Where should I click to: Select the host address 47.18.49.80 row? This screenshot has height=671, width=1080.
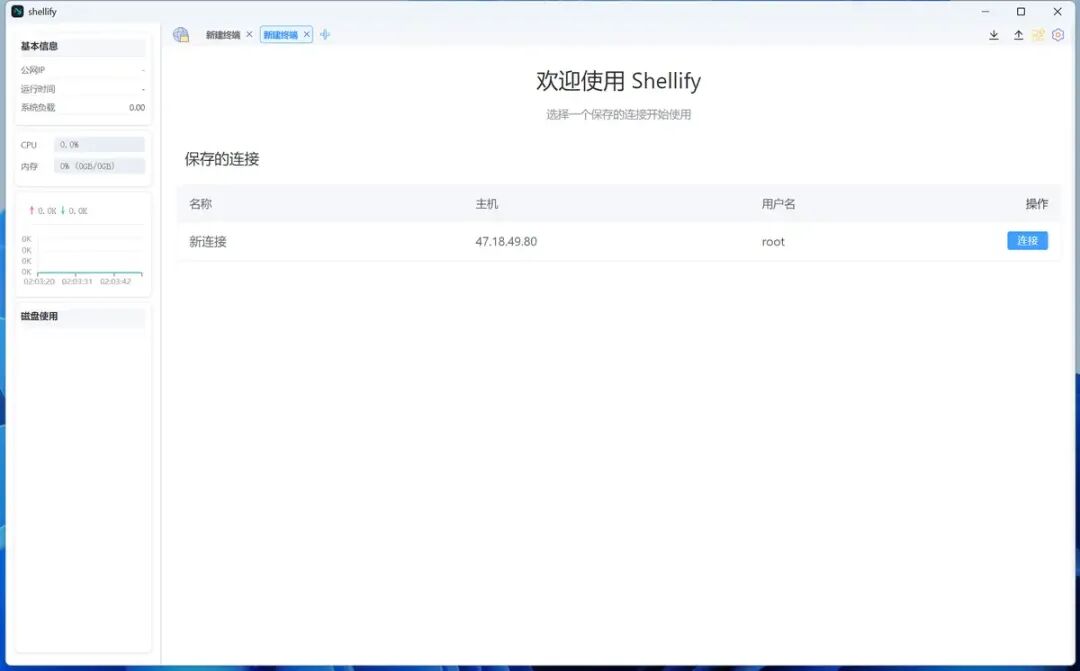(506, 241)
